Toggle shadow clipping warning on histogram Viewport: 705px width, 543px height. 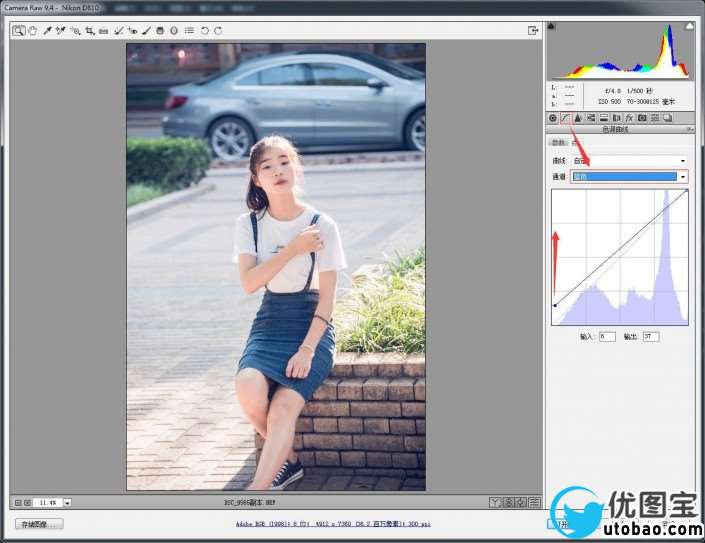point(552,27)
